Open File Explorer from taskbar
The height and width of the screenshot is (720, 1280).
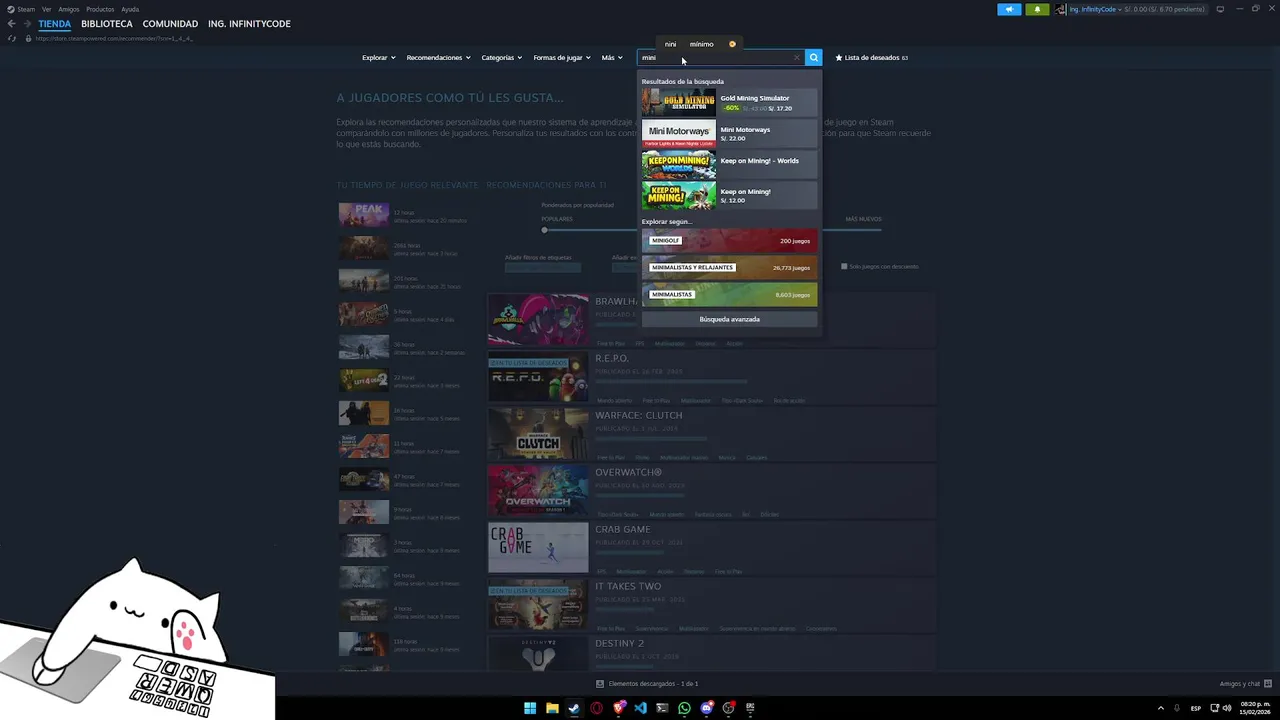click(552, 708)
